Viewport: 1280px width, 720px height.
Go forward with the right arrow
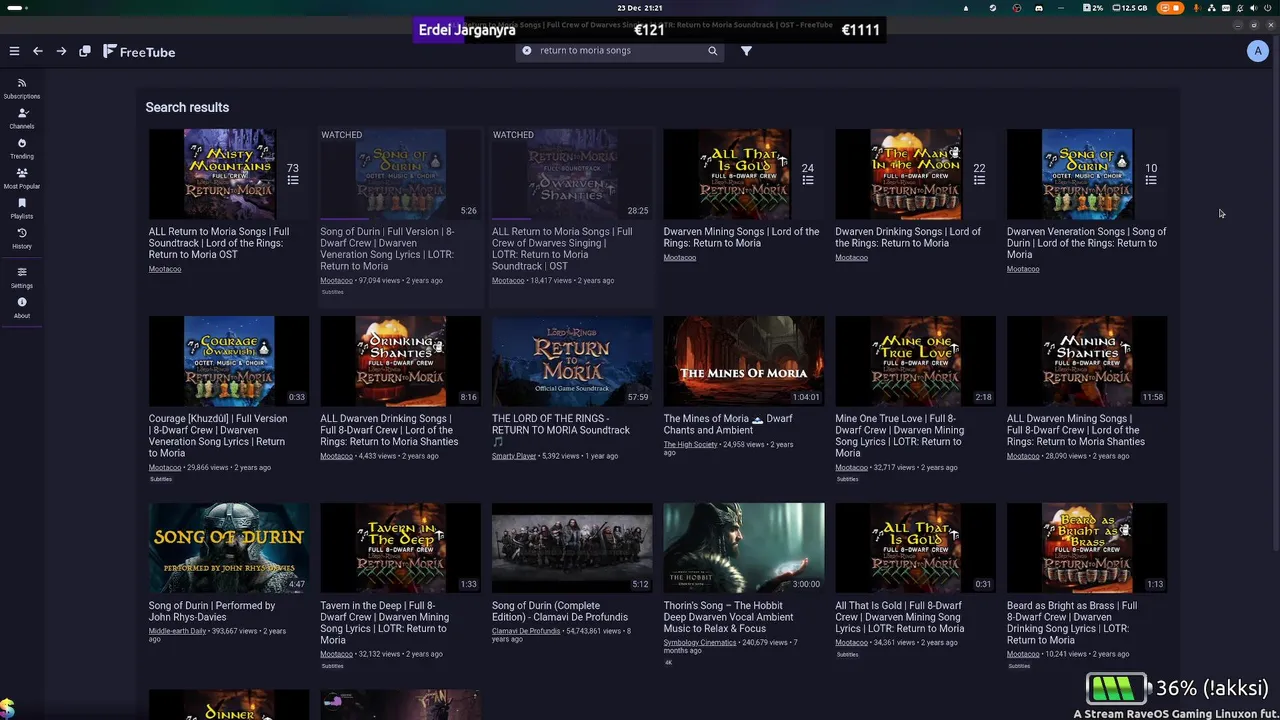tap(61, 51)
